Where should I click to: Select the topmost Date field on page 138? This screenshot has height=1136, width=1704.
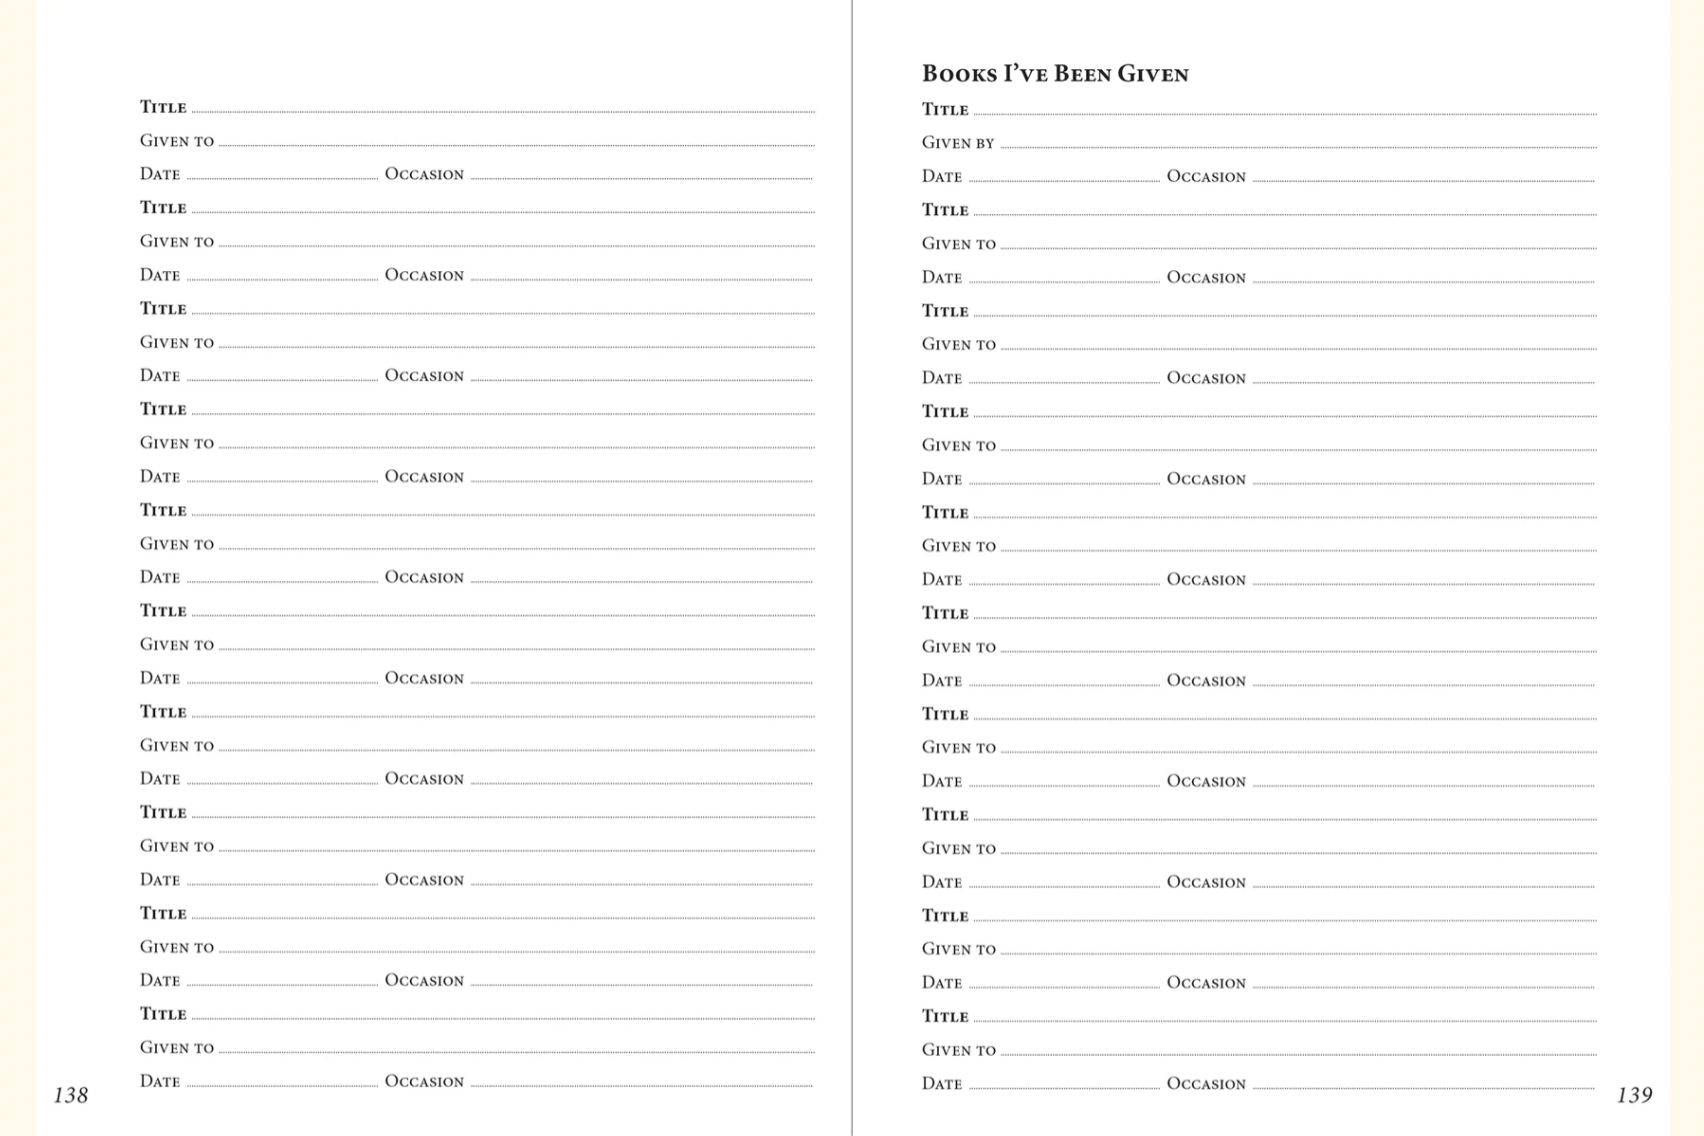pos(282,174)
